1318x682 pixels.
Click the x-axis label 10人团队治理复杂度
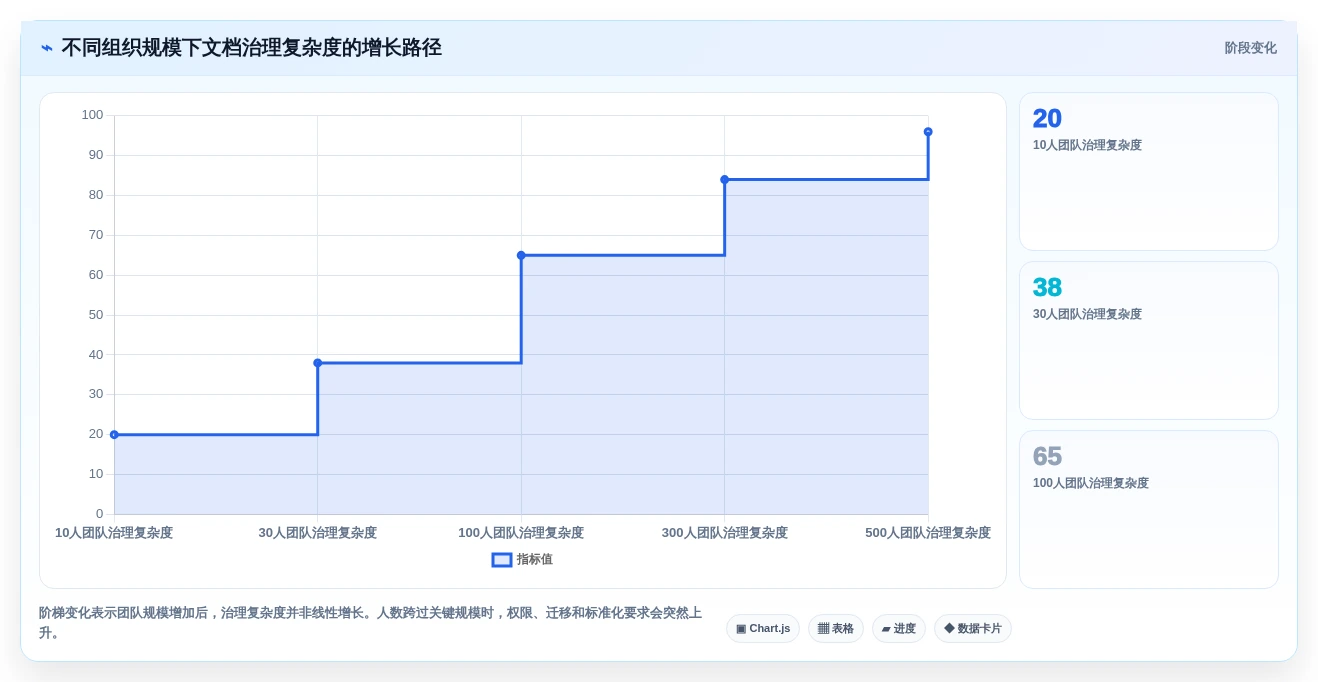tap(114, 533)
